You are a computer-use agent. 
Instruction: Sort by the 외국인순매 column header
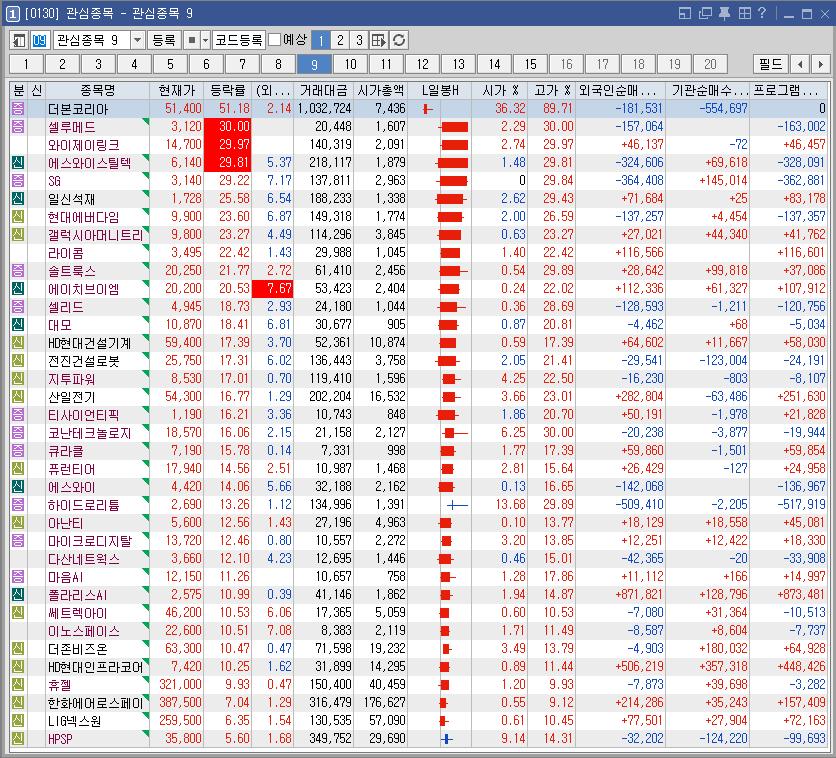pyautogui.click(x=620, y=91)
